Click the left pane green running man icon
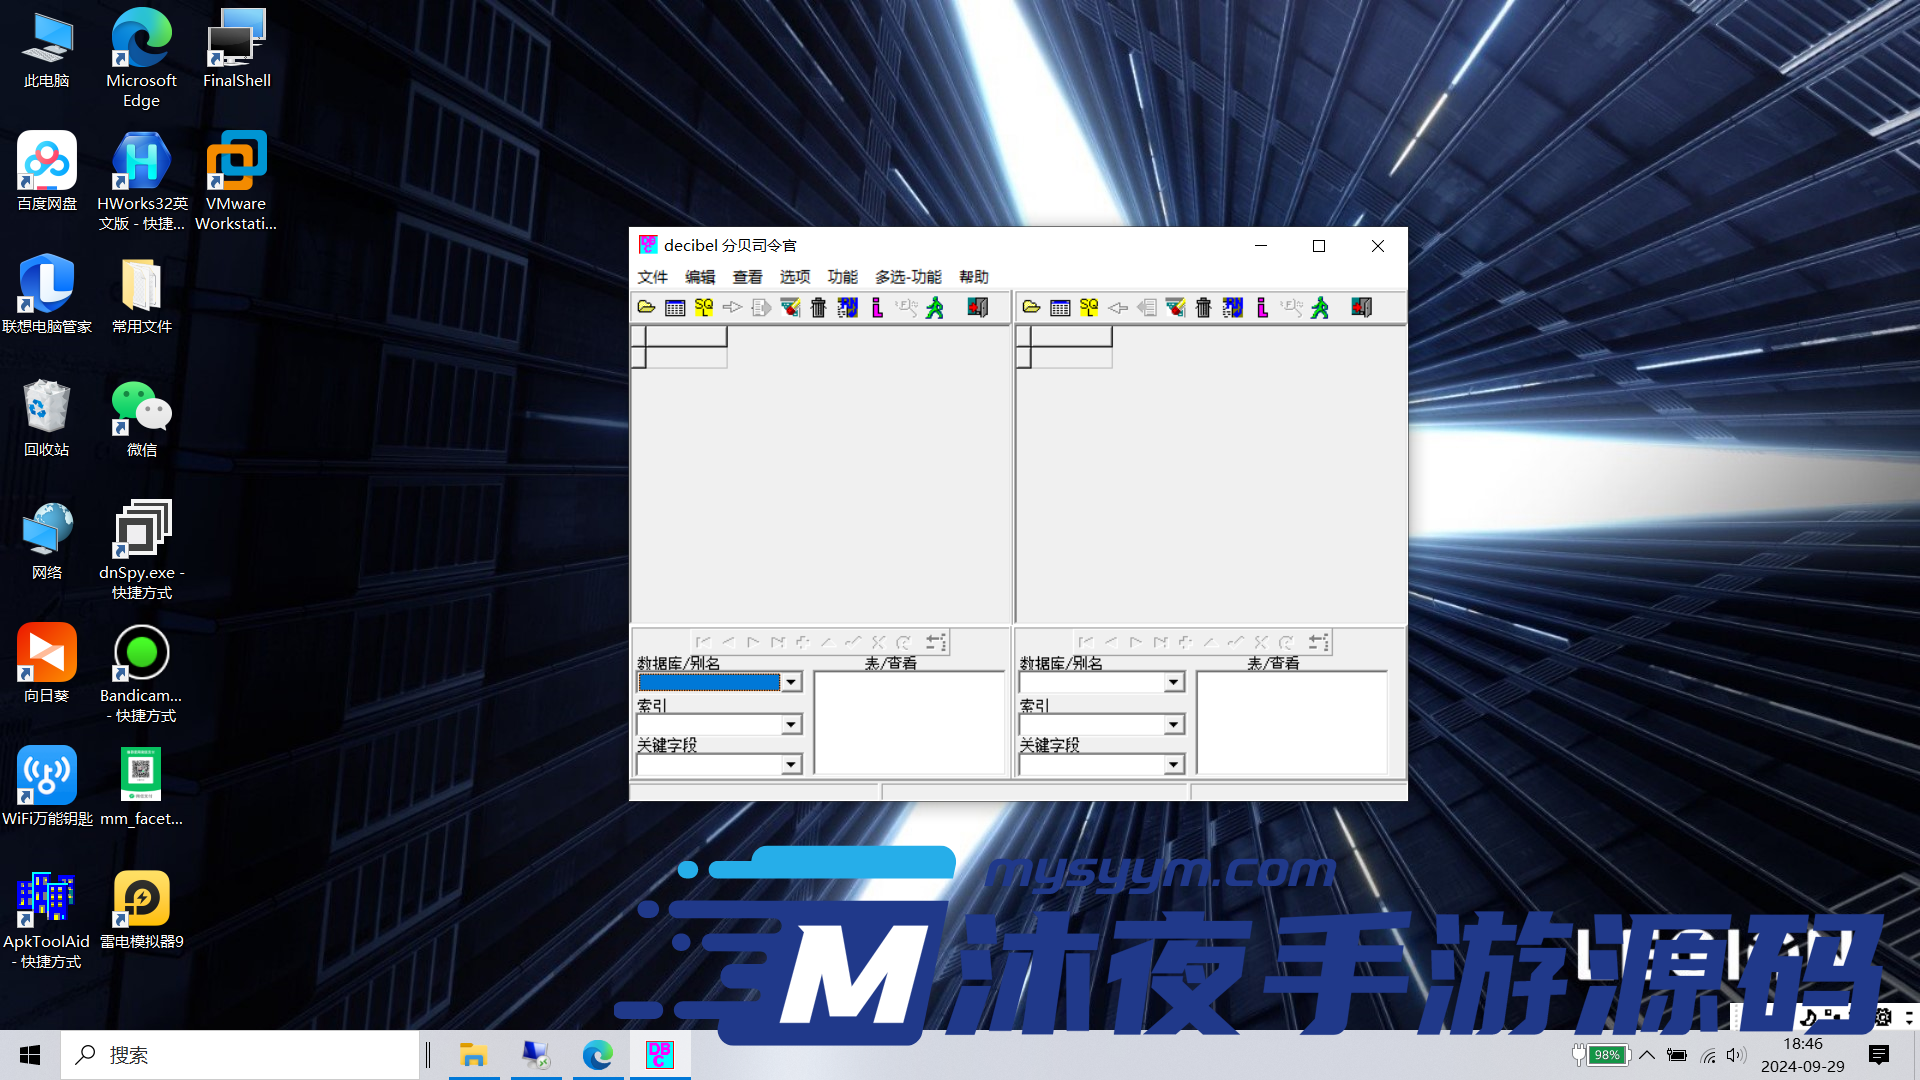Viewport: 1920px width, 1080px height. pos(935,307)
